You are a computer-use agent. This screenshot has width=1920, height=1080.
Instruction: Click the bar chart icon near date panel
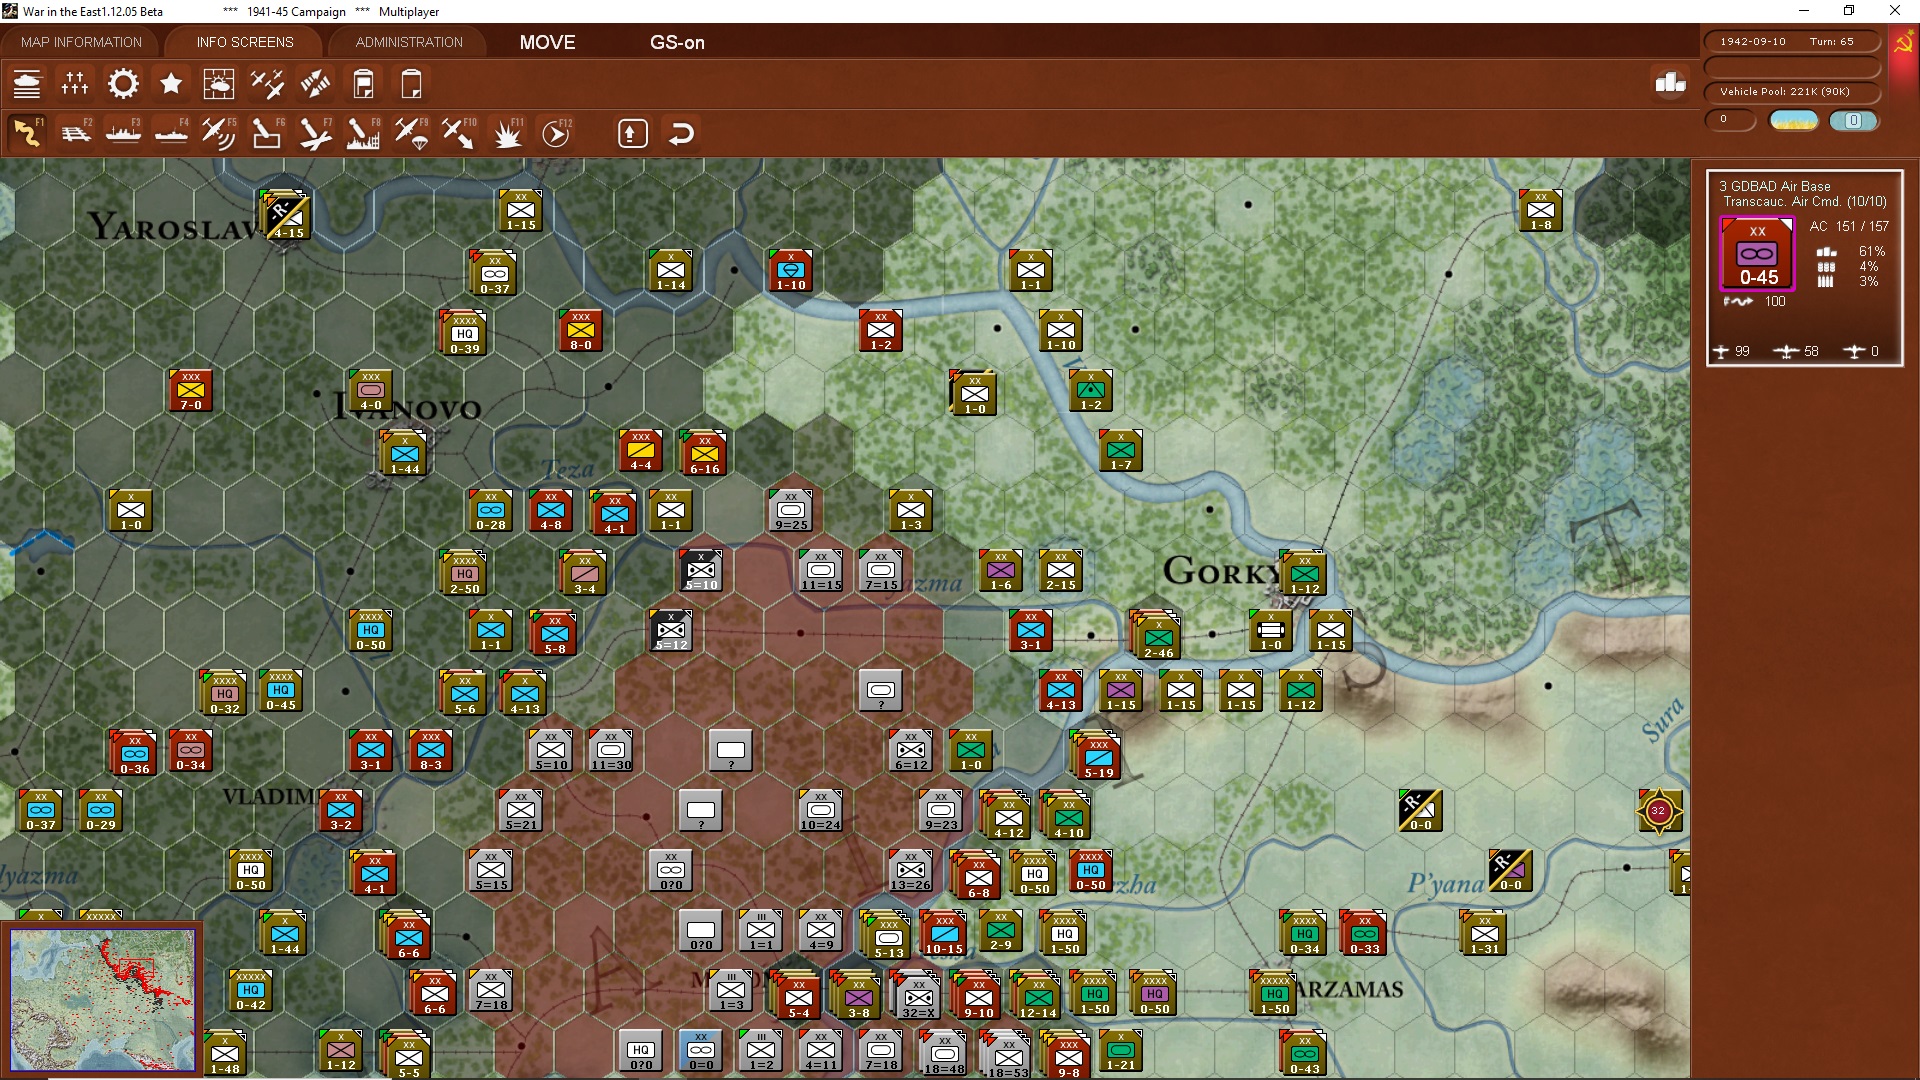tap(1670, 82)
